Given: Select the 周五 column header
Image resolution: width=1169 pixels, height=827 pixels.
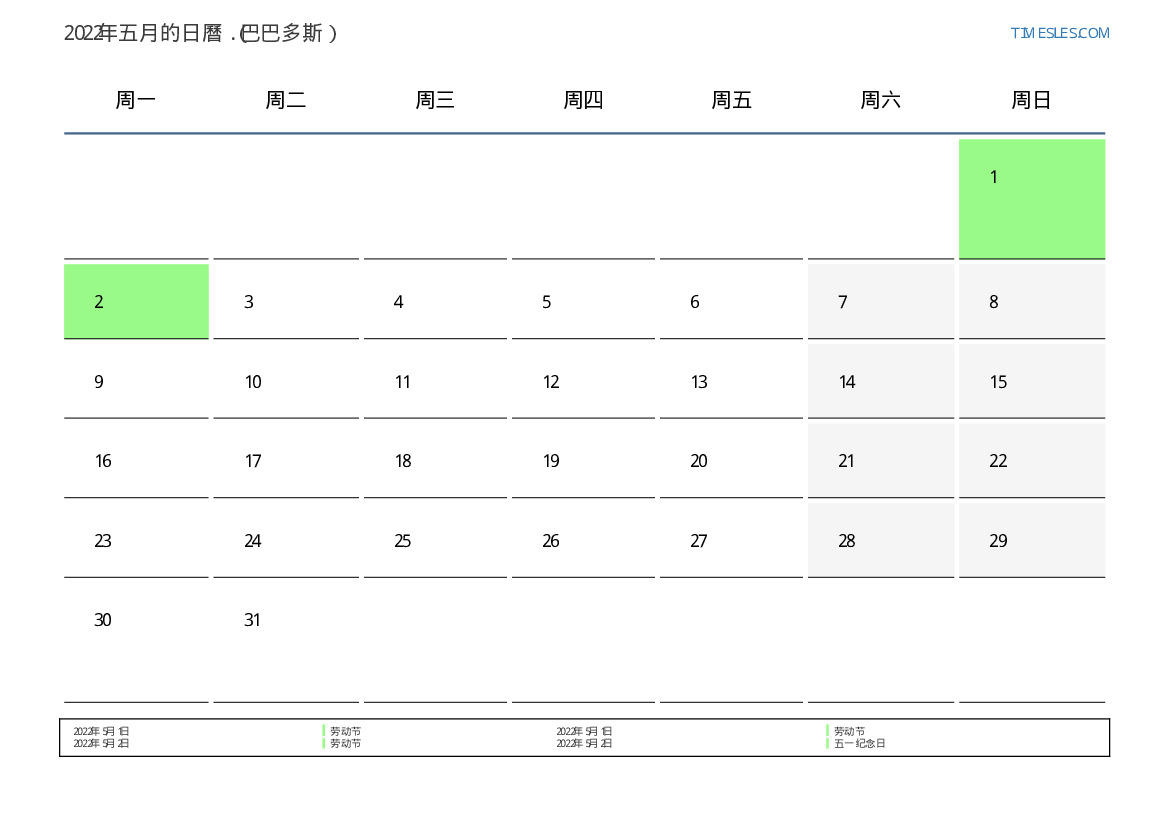Looking at the screenshot, I should (x=731, y=99).
